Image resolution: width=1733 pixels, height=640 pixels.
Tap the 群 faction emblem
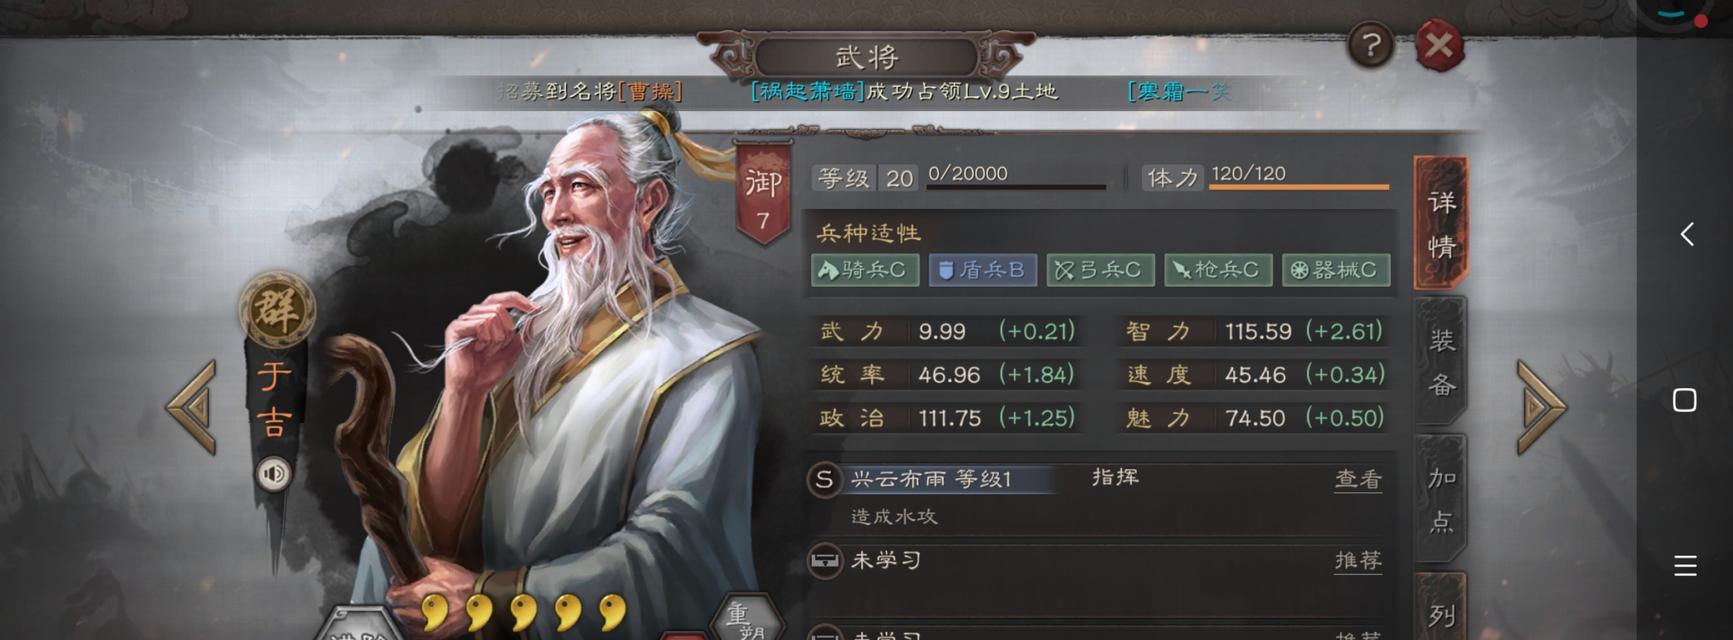pos(277,310)
